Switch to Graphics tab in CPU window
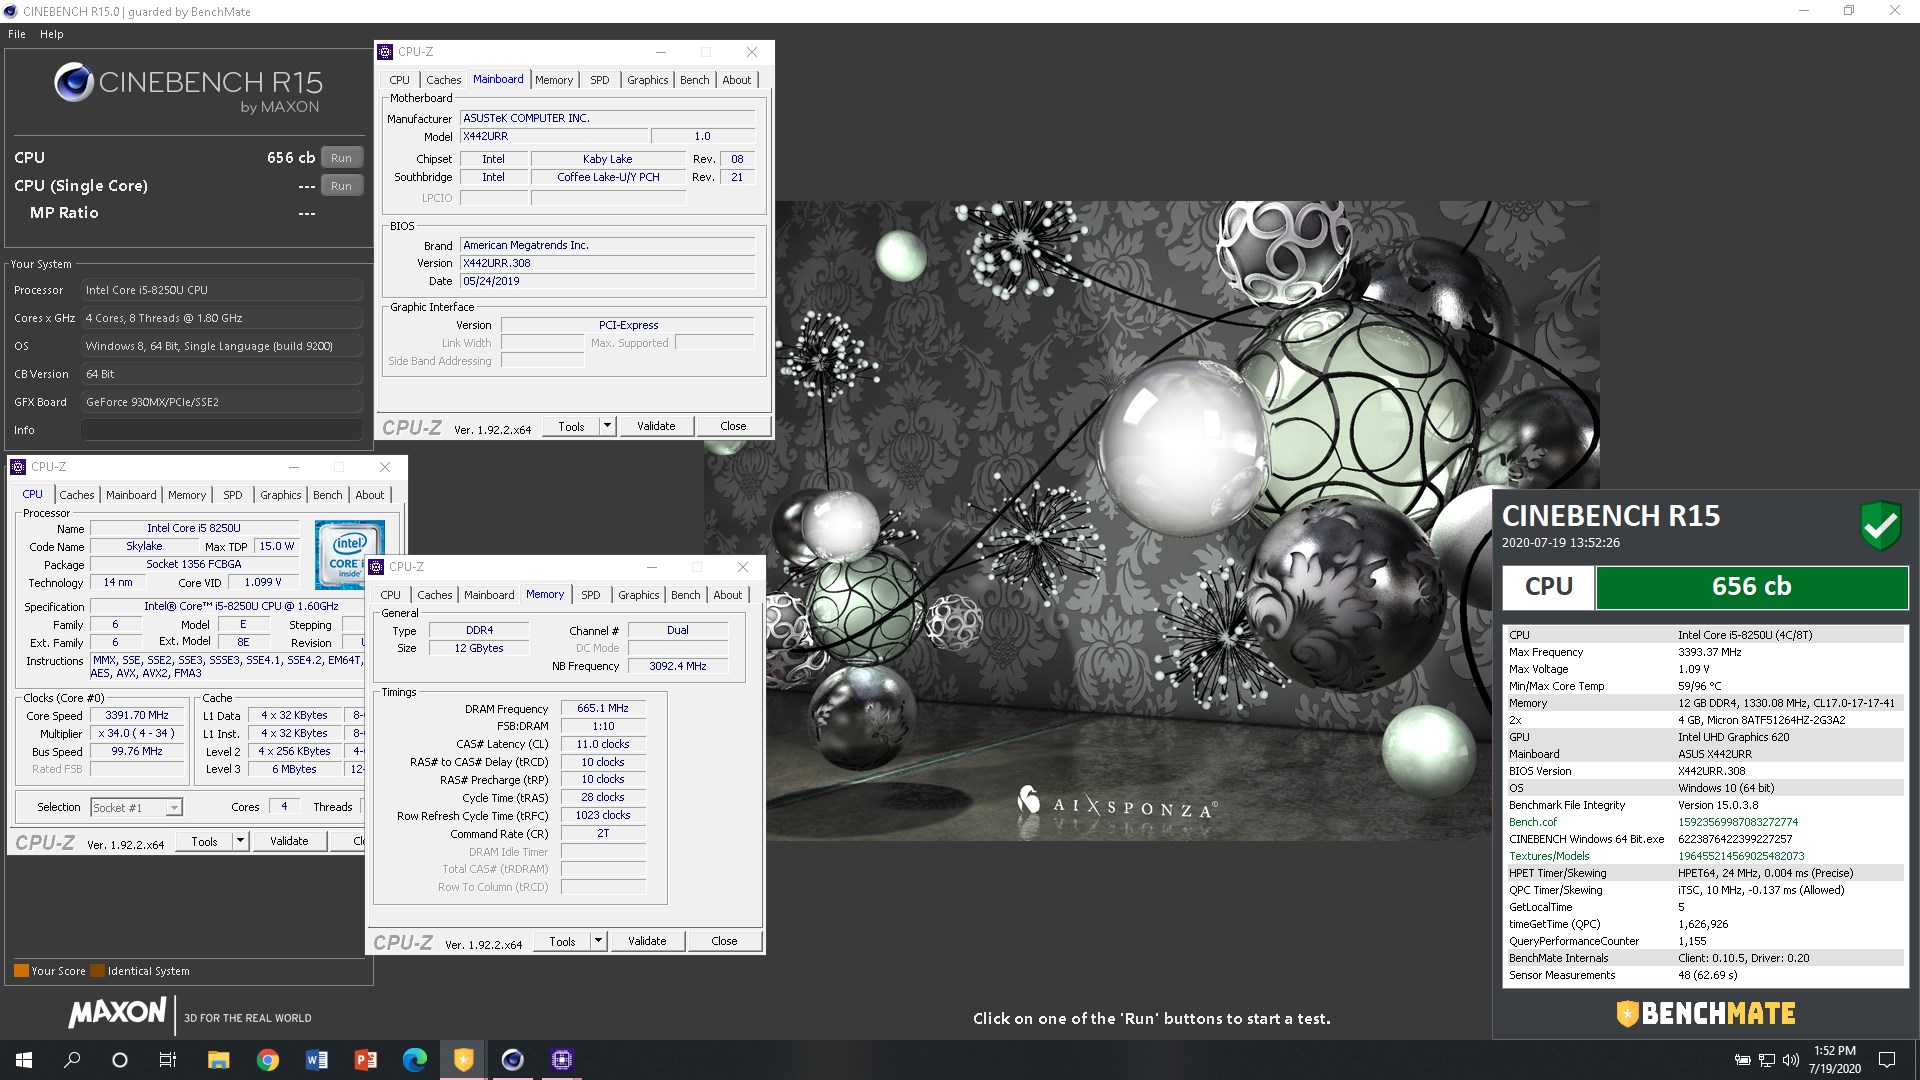The width and height of the screenshot is (1920, 1080). [x=280, y=495]
